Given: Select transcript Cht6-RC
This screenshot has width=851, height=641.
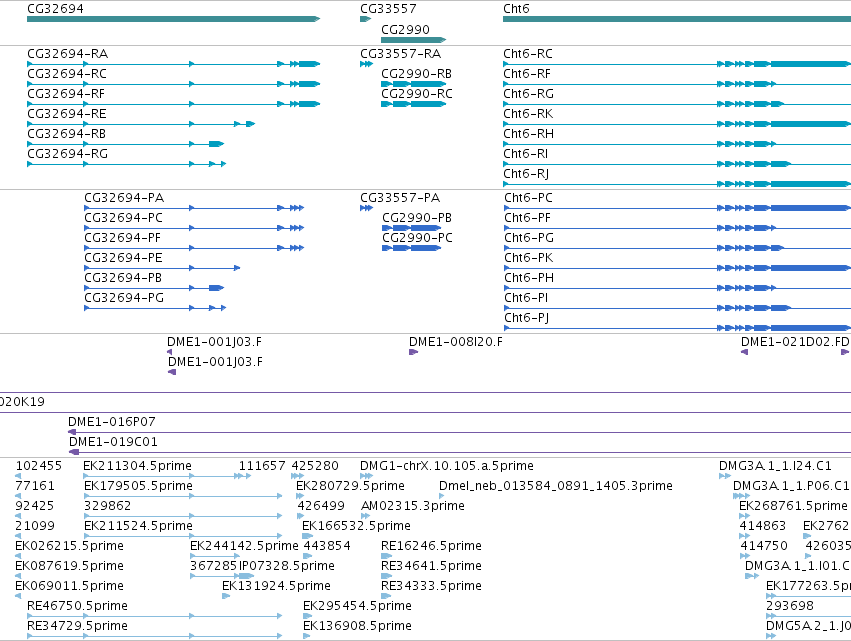Looking at the screenshot, I should coord(677,64).
